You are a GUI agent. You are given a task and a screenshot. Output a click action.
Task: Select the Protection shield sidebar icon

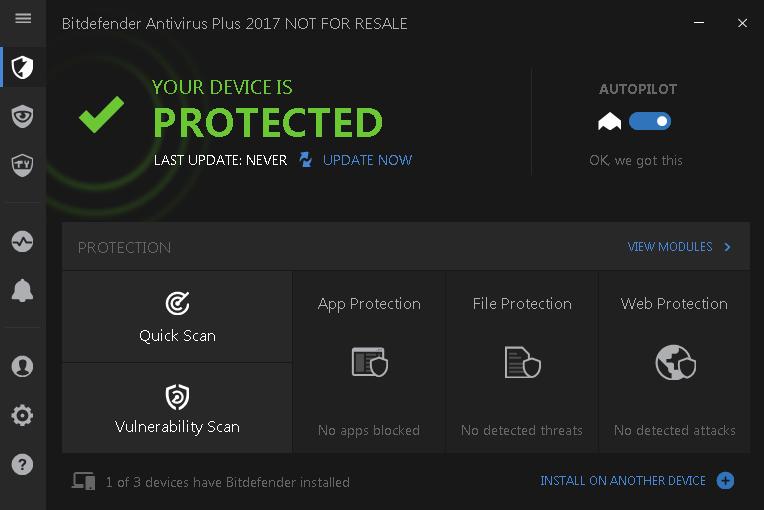(22, 67)
